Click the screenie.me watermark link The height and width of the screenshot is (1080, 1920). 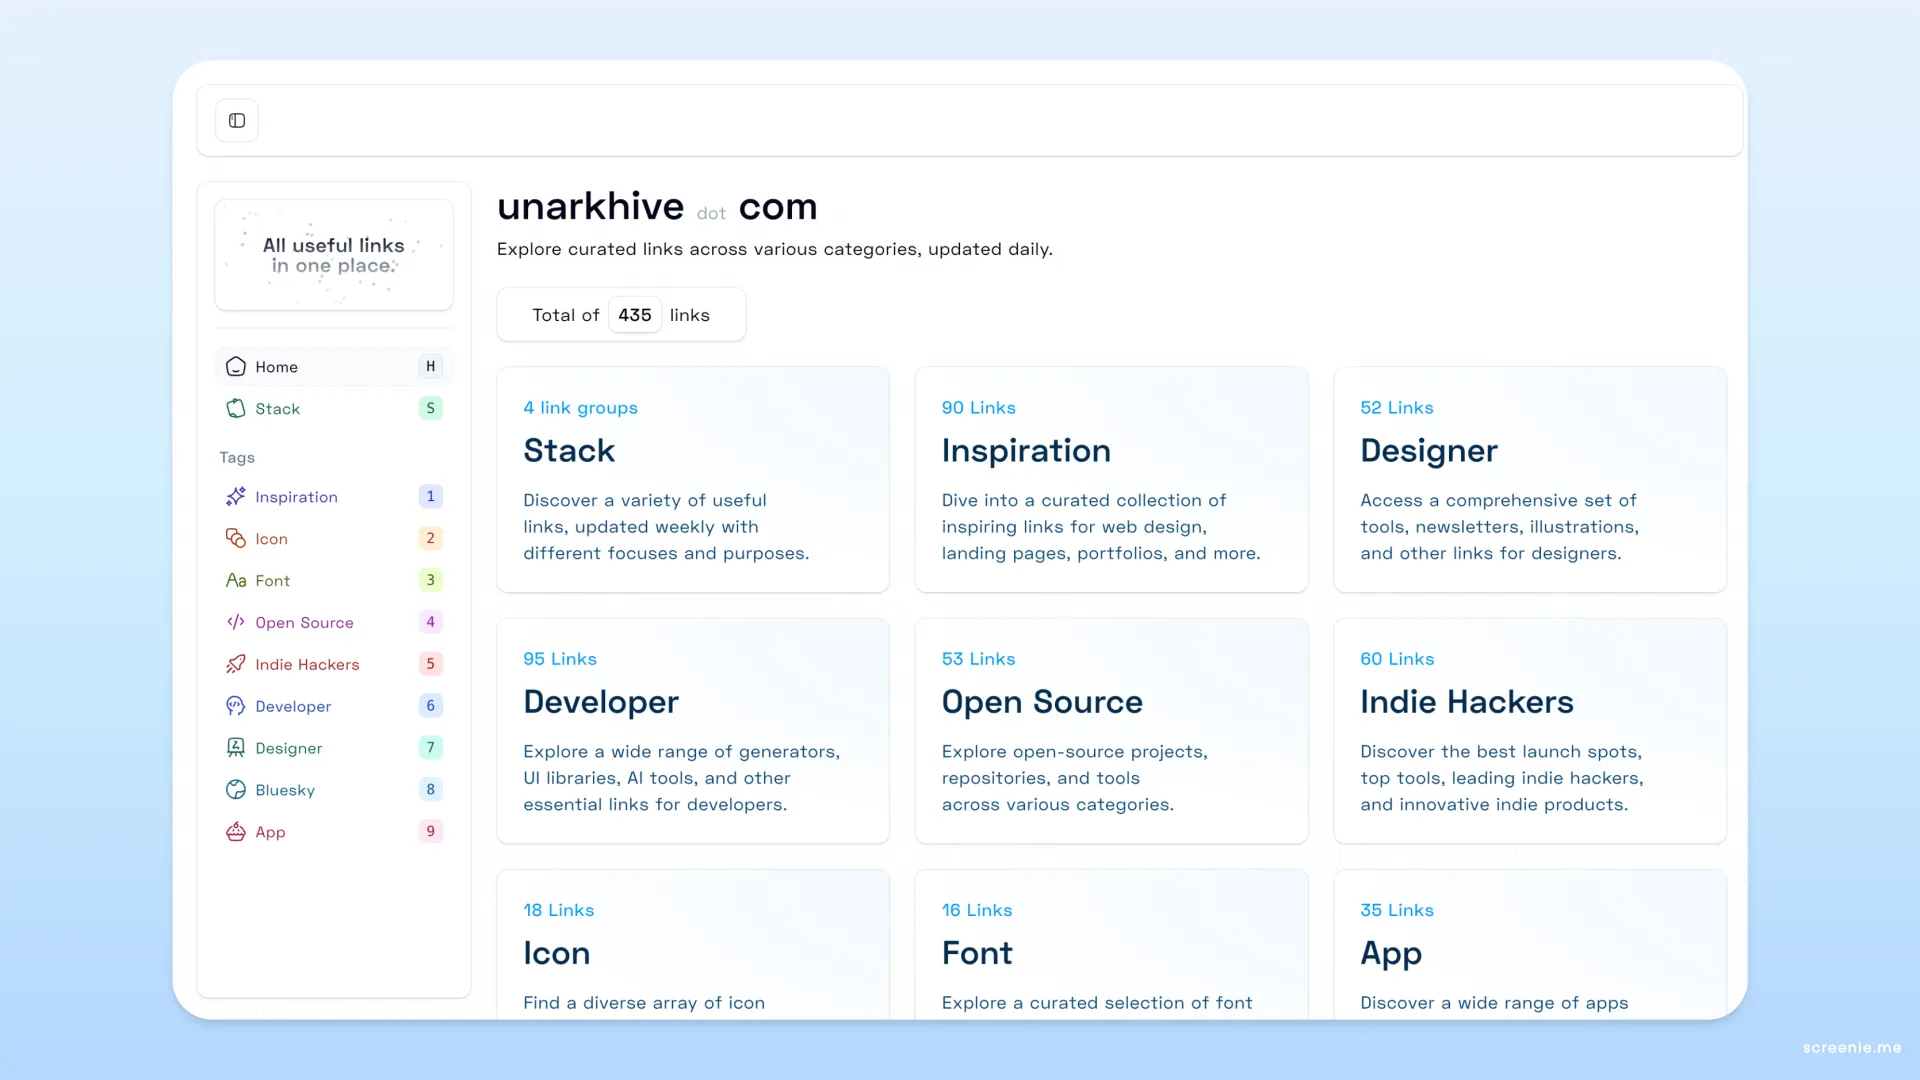click(1852, 1048)
